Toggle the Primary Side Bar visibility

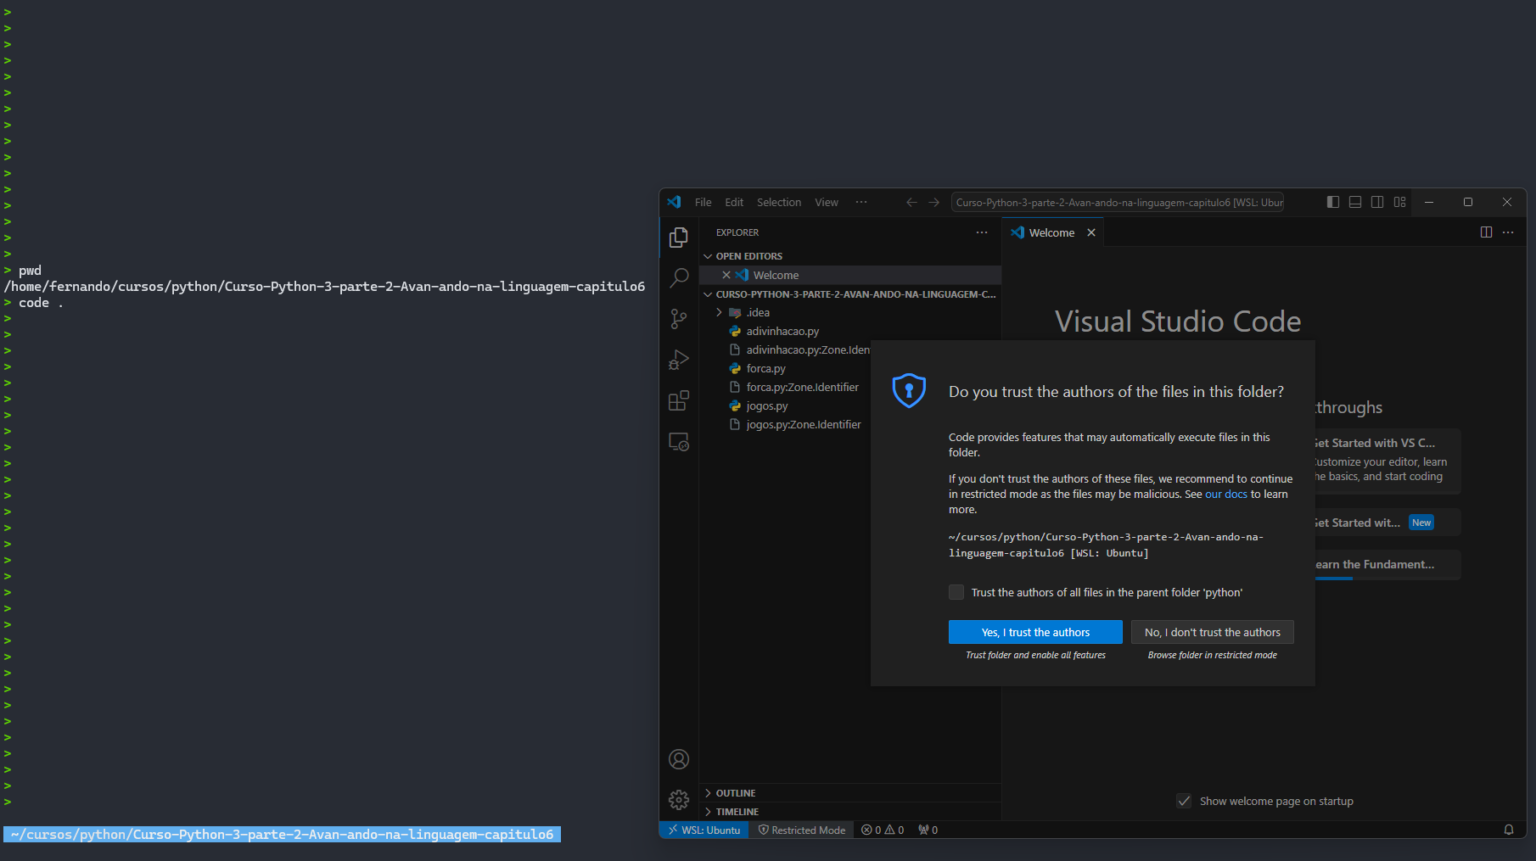pyautogui.click(x=1333, y=201)
